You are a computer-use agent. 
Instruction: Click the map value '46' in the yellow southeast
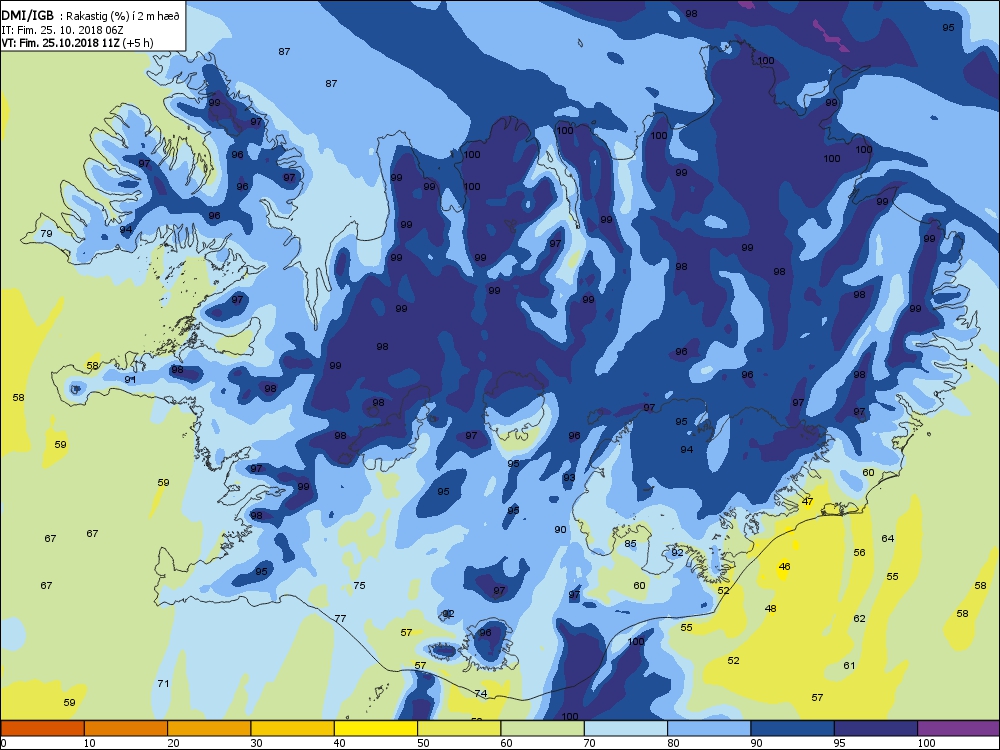784,566
